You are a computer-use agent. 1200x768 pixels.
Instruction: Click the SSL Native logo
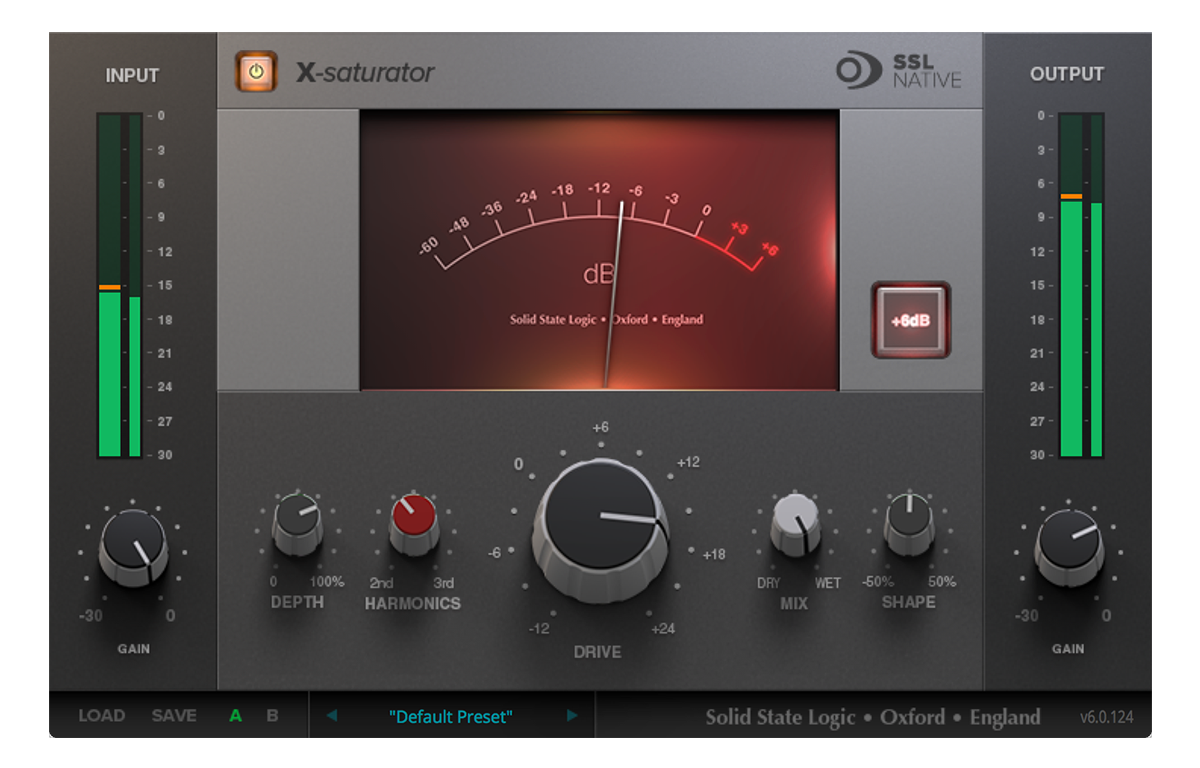coord(898,72)
